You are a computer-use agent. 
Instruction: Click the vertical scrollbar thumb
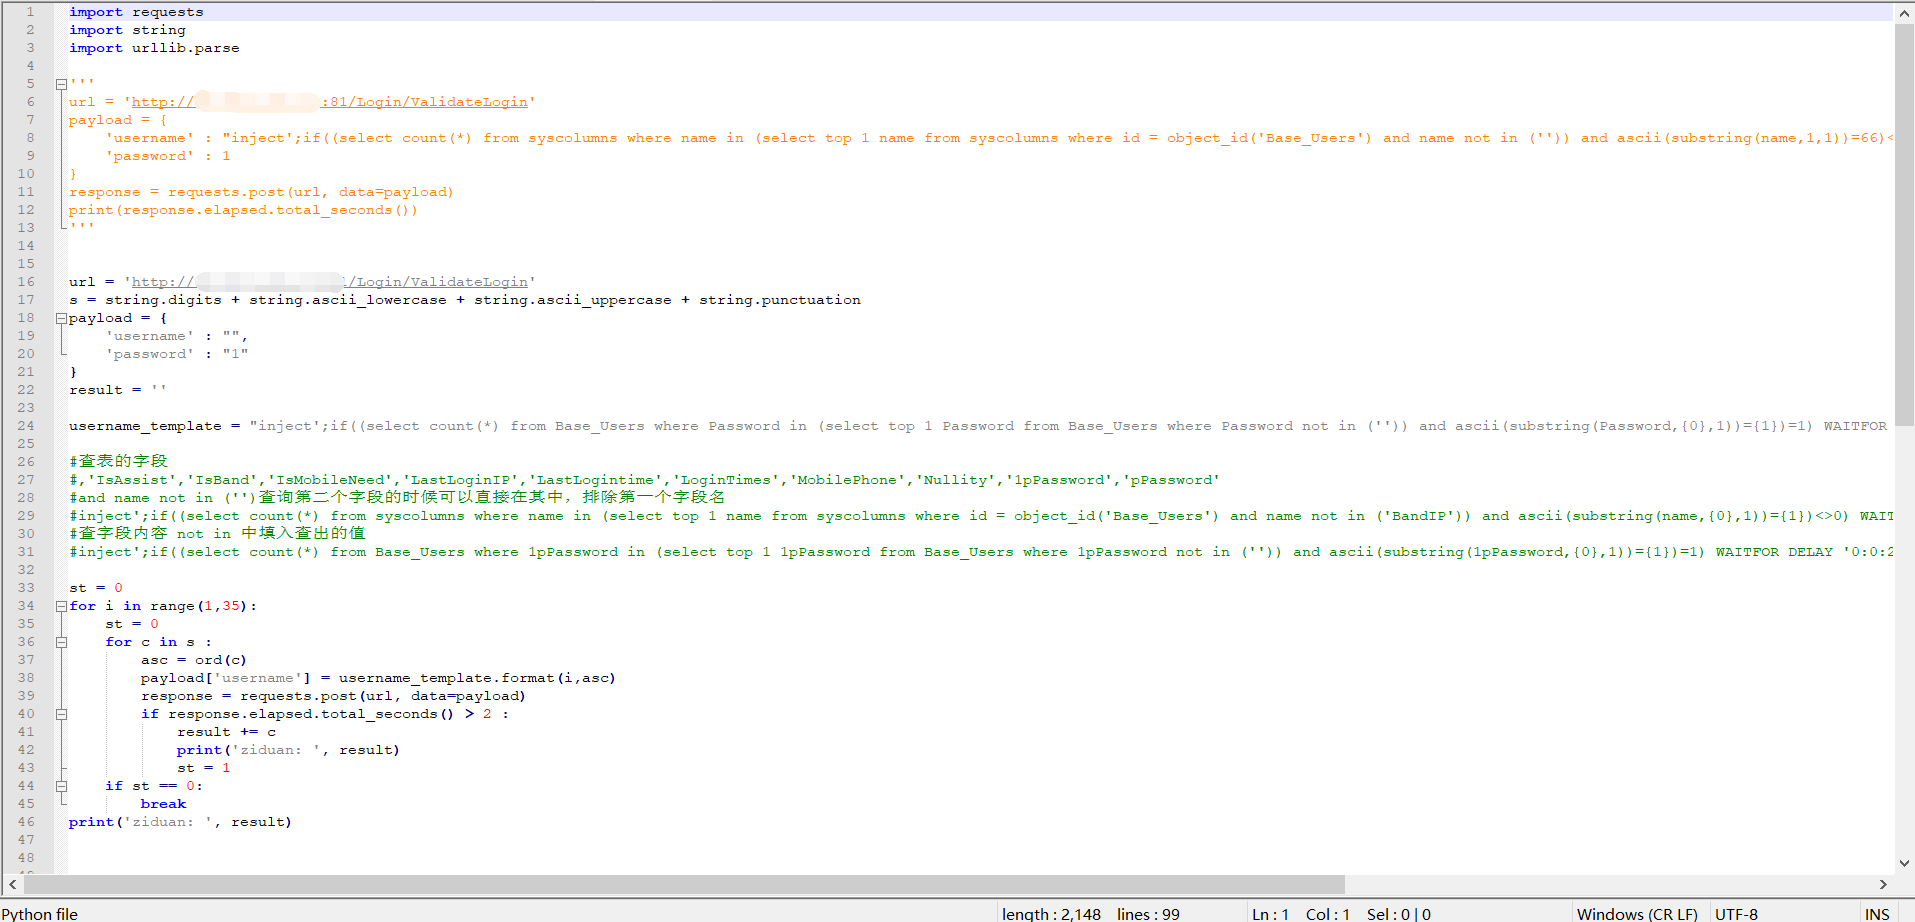[1904, 225]
